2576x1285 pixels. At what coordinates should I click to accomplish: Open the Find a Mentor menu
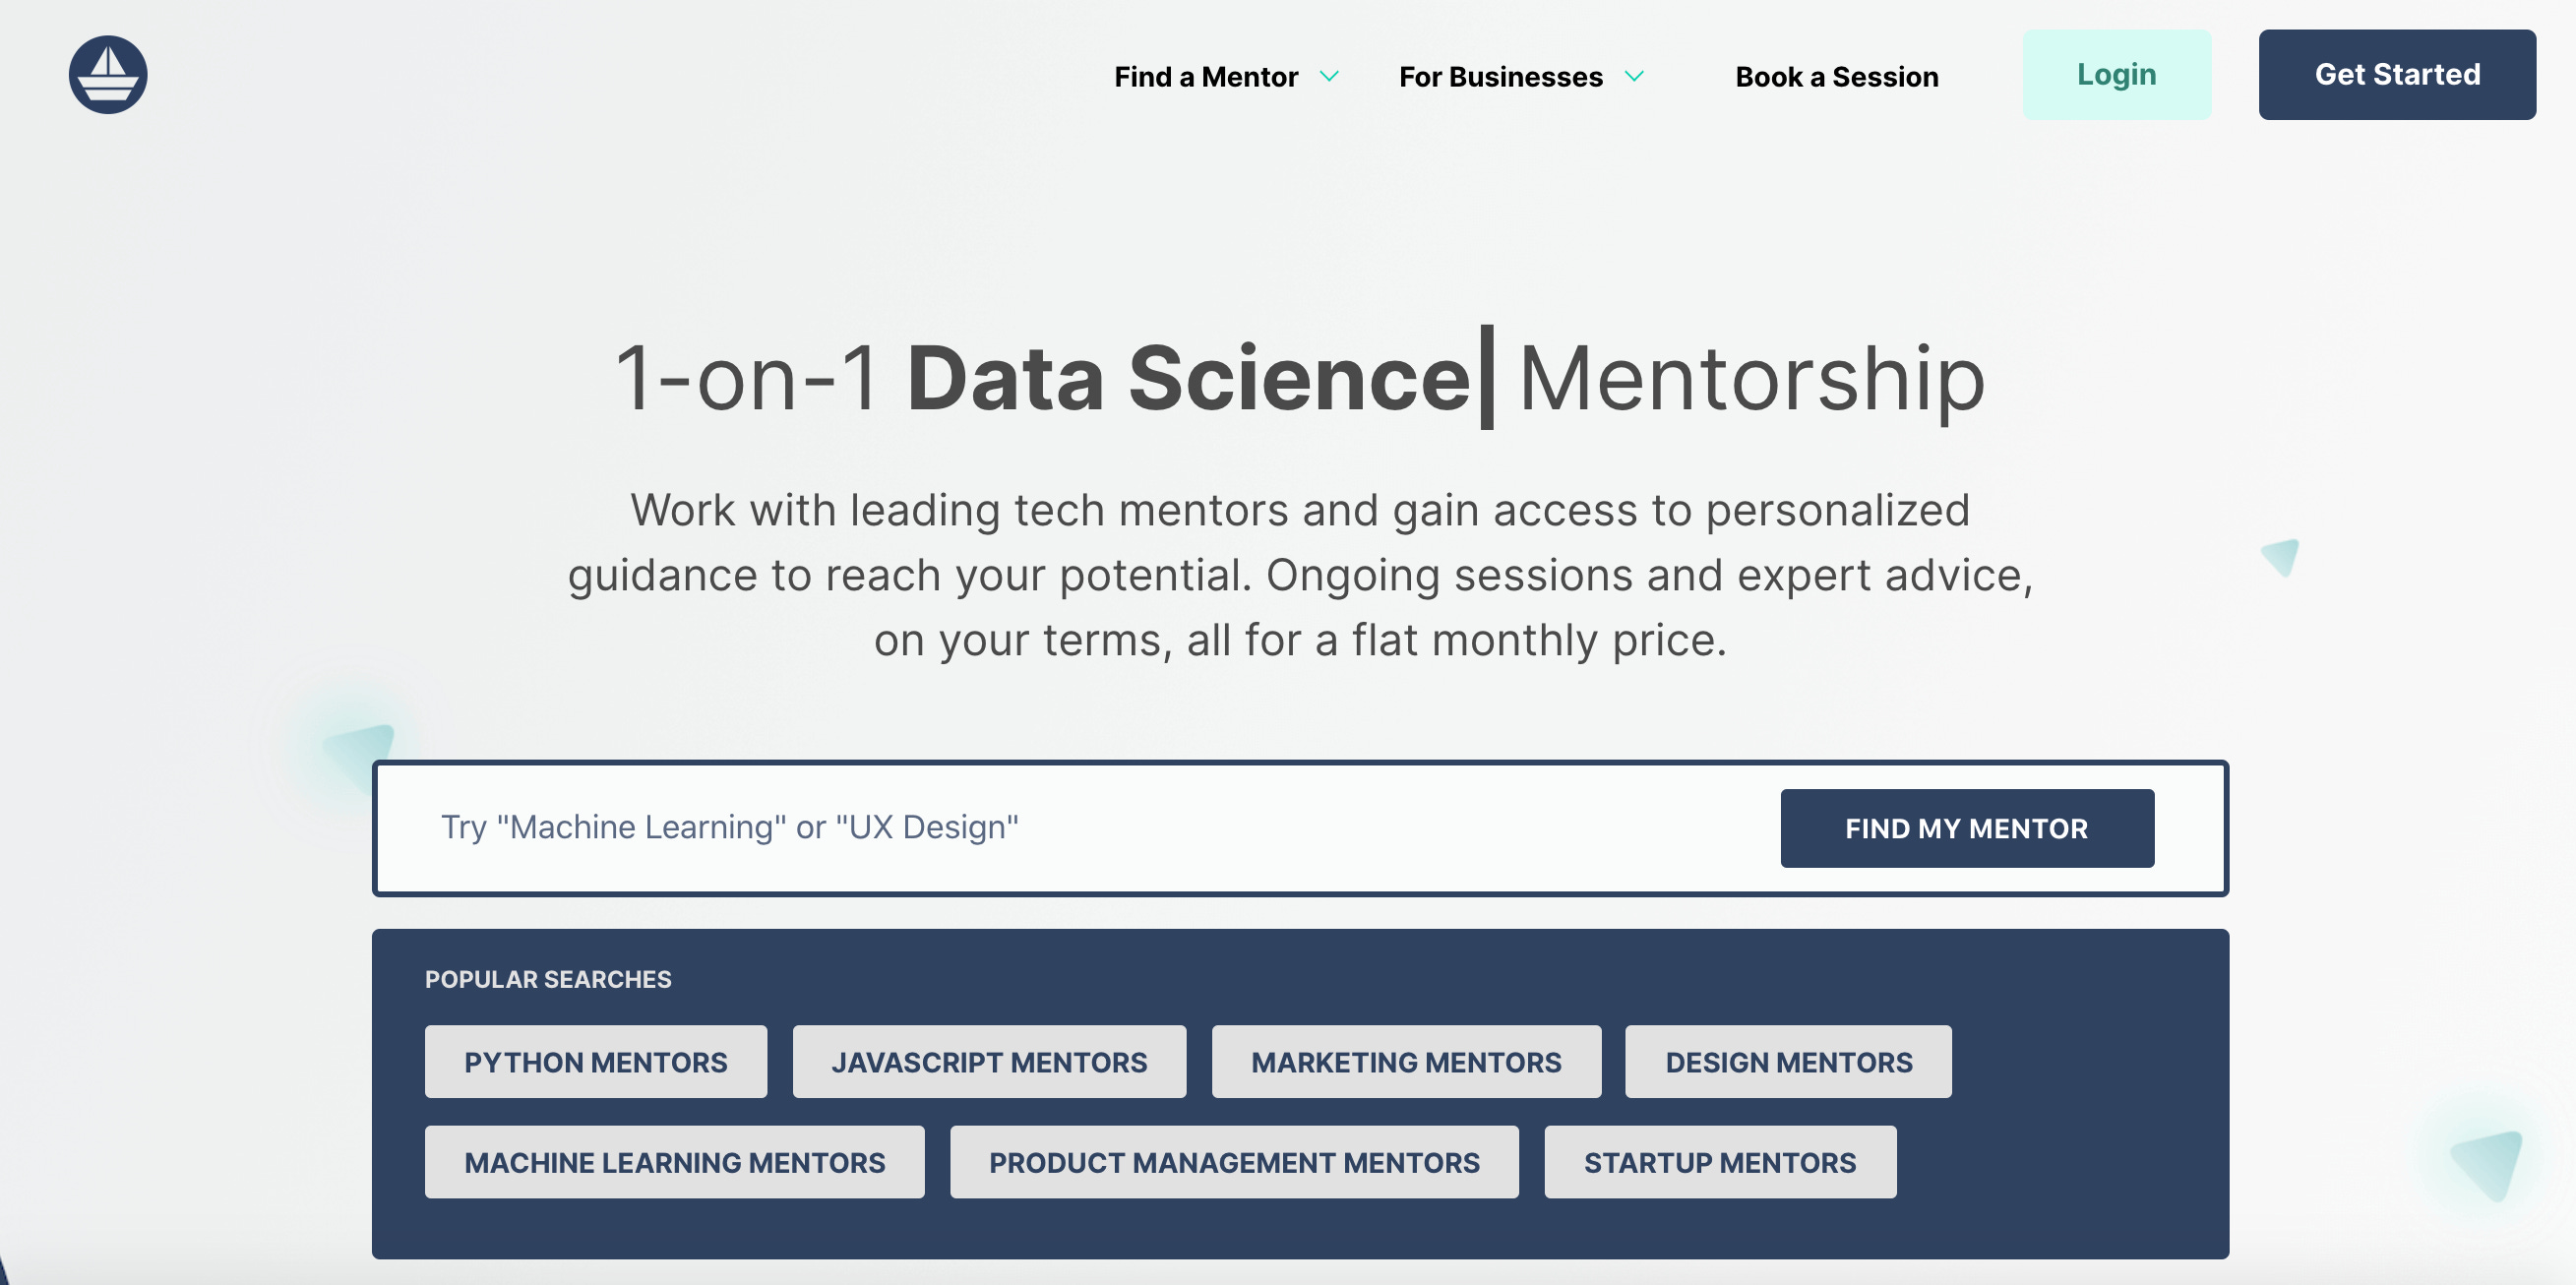pyautogui.click(x=1206, y=77)
